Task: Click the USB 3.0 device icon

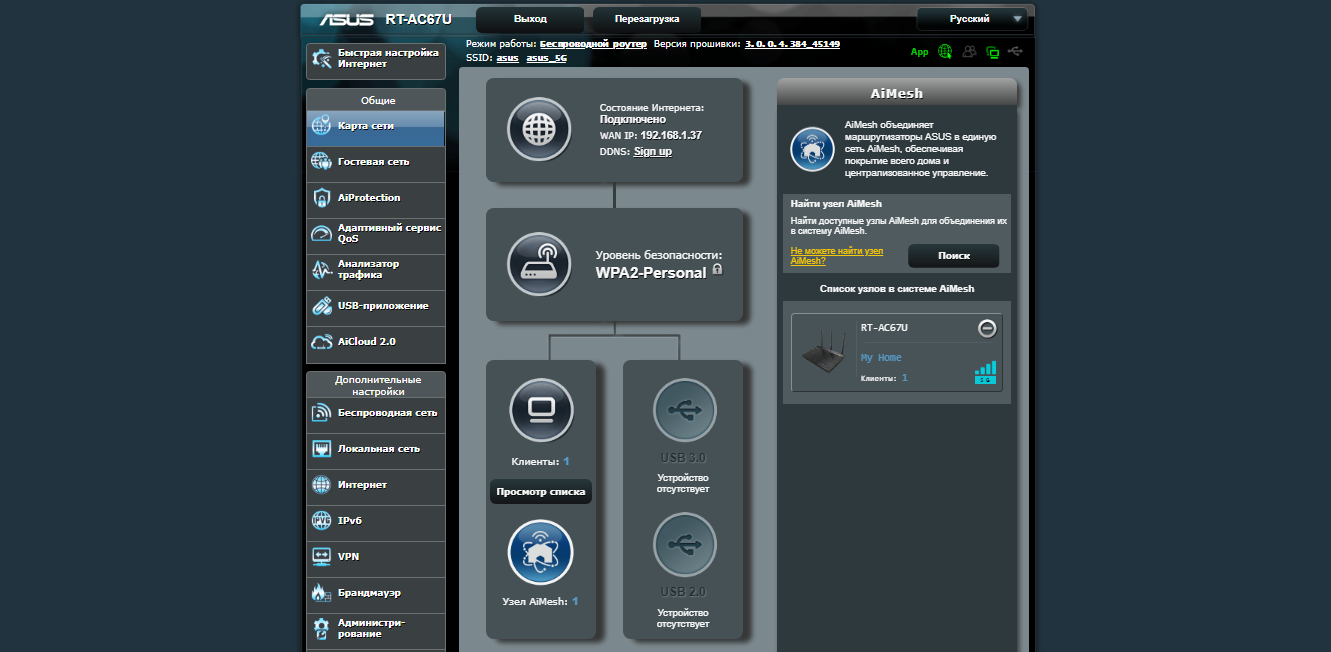Action: coord(684,410)
